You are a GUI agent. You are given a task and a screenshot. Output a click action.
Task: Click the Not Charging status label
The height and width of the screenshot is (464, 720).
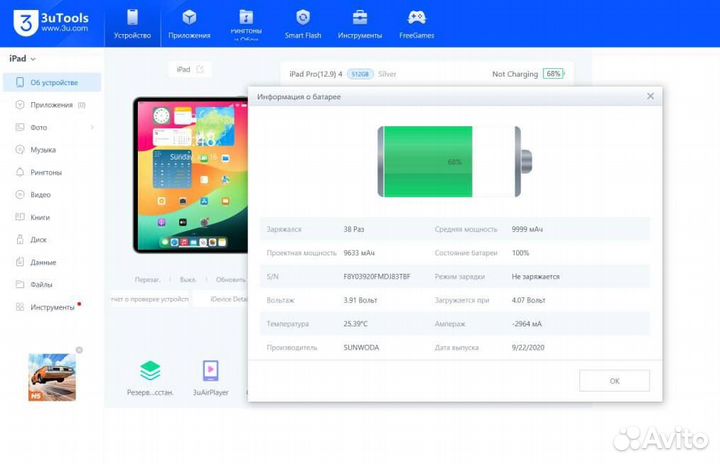tap(515, 74)
